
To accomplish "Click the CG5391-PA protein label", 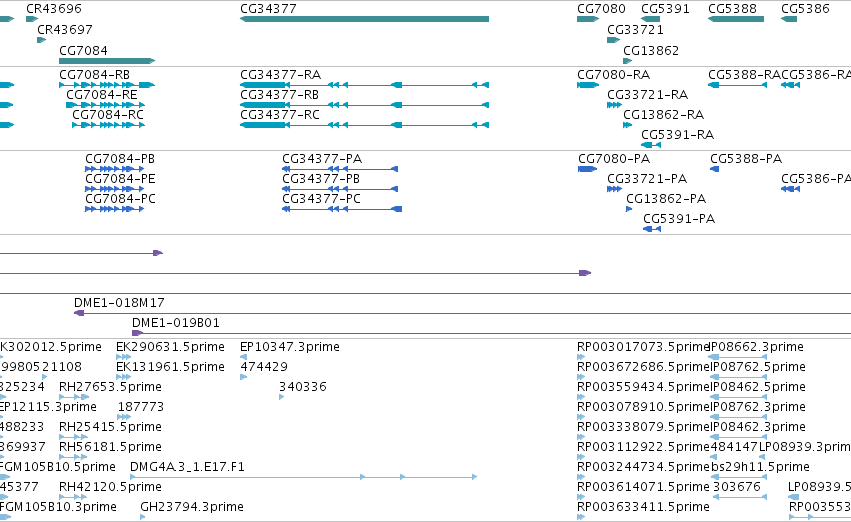I will tap(679, 219).
